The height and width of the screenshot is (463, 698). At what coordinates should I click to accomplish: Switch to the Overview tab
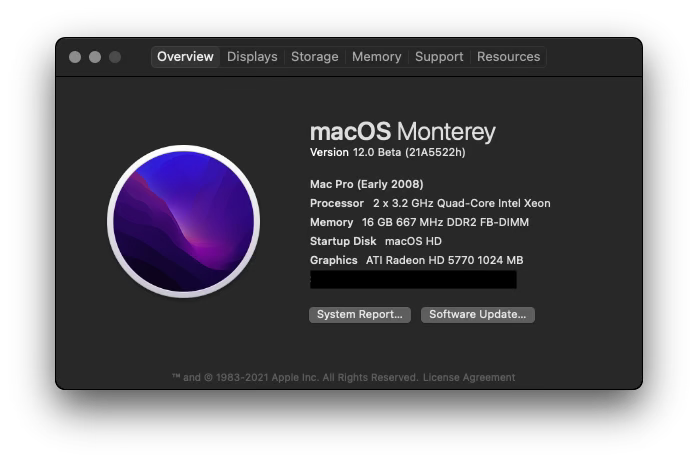tap(185, 57)
